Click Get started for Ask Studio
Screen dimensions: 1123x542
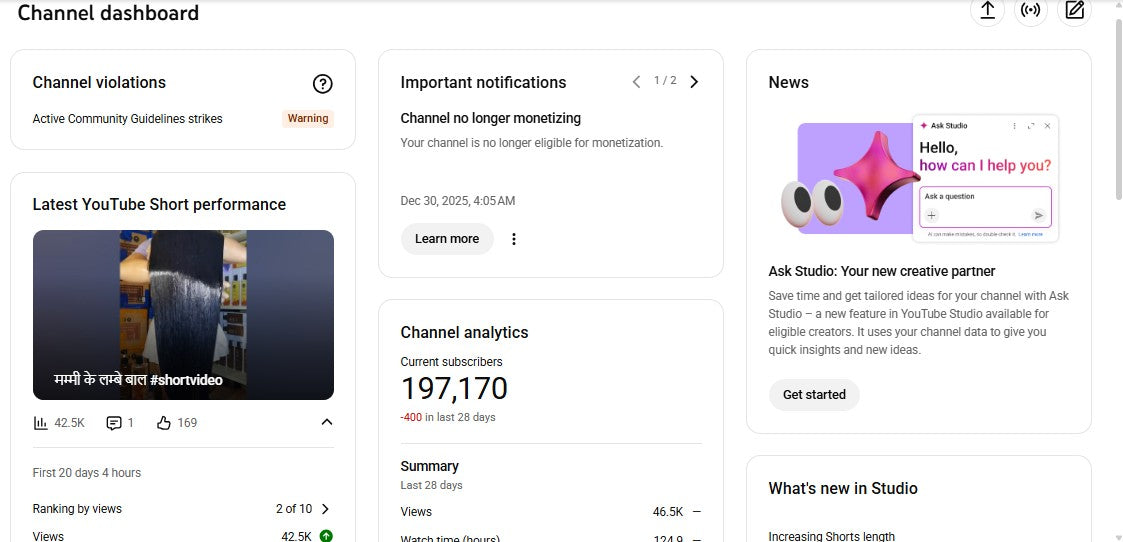click(x=814, y=395)
